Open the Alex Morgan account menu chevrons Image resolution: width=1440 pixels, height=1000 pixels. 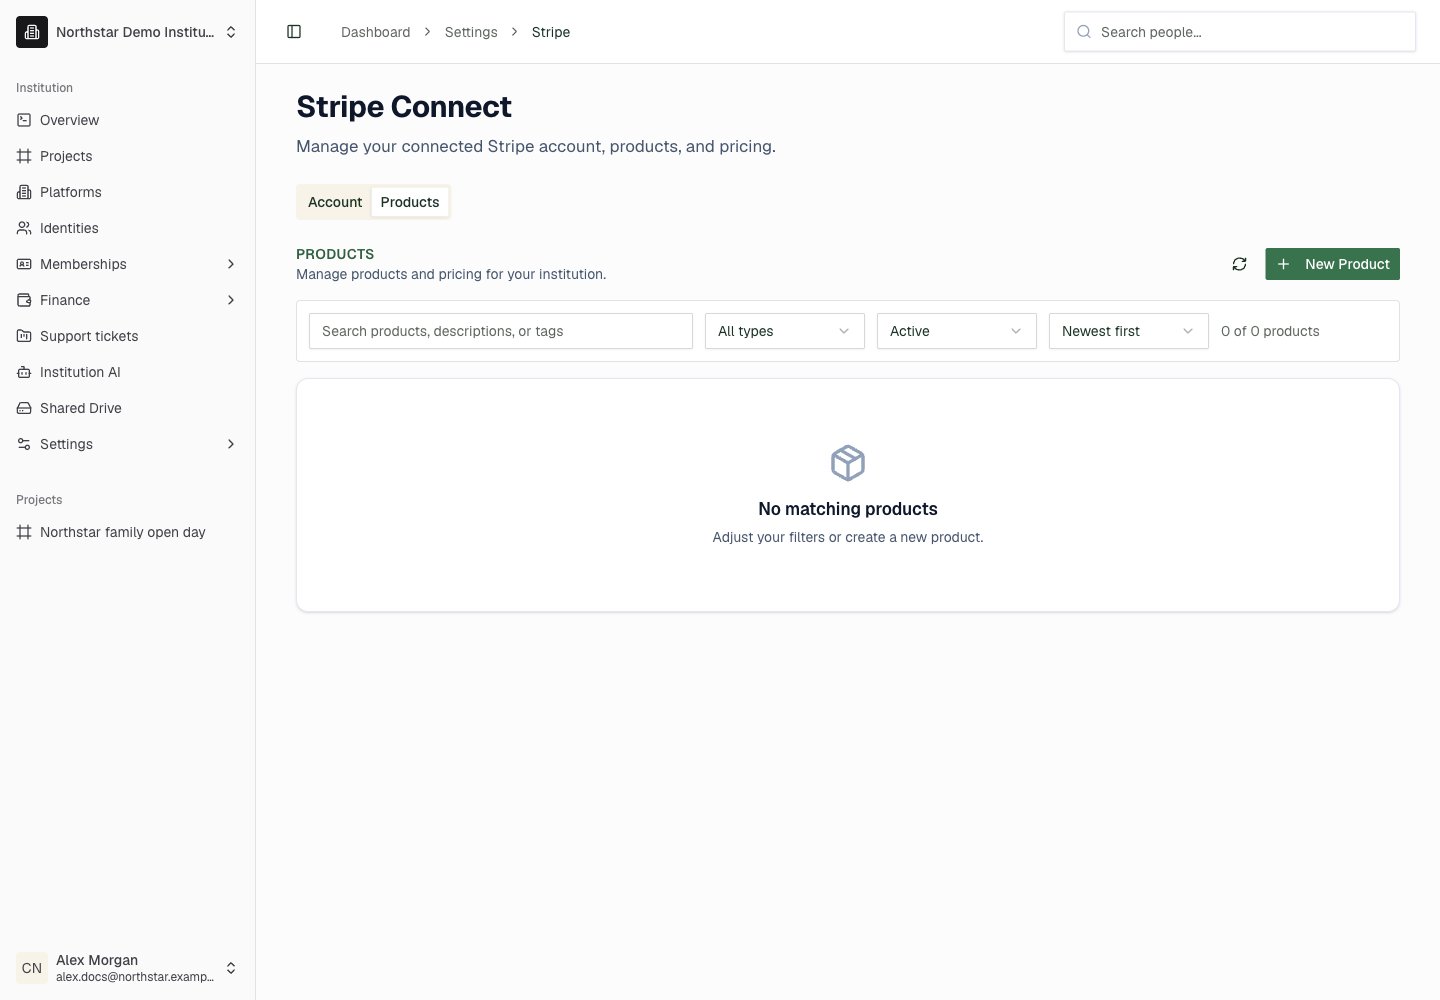click(x=231, y=968)
